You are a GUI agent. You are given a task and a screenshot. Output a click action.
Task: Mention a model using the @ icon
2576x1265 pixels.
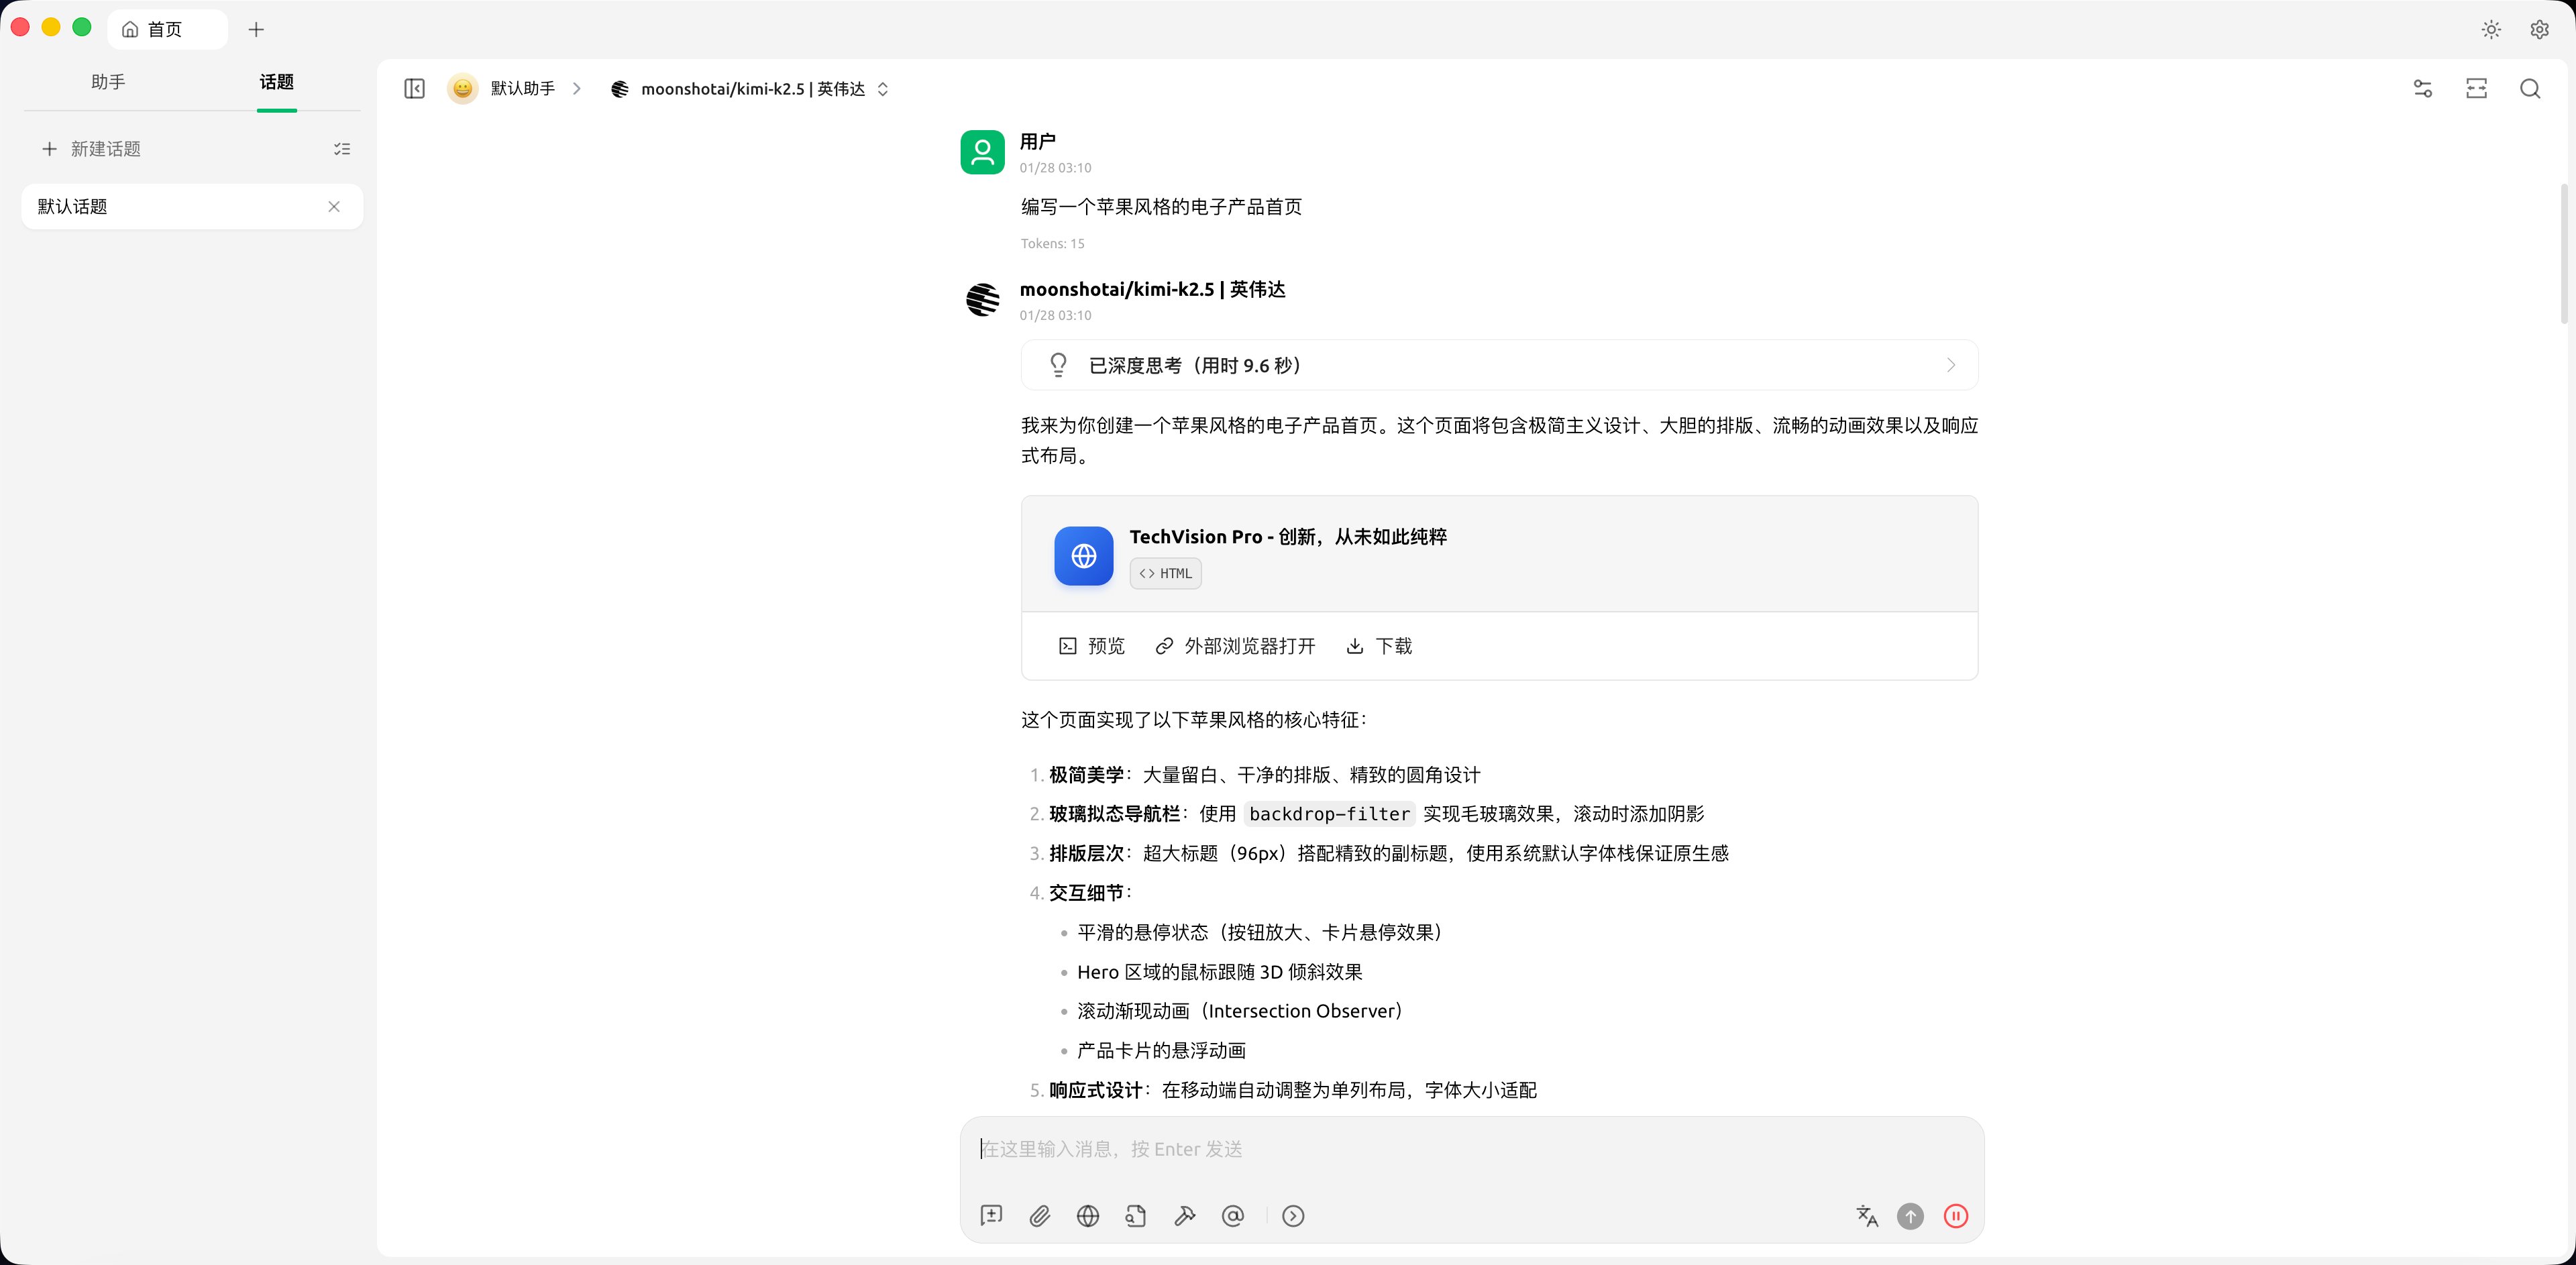(x=1232, y=1216)
